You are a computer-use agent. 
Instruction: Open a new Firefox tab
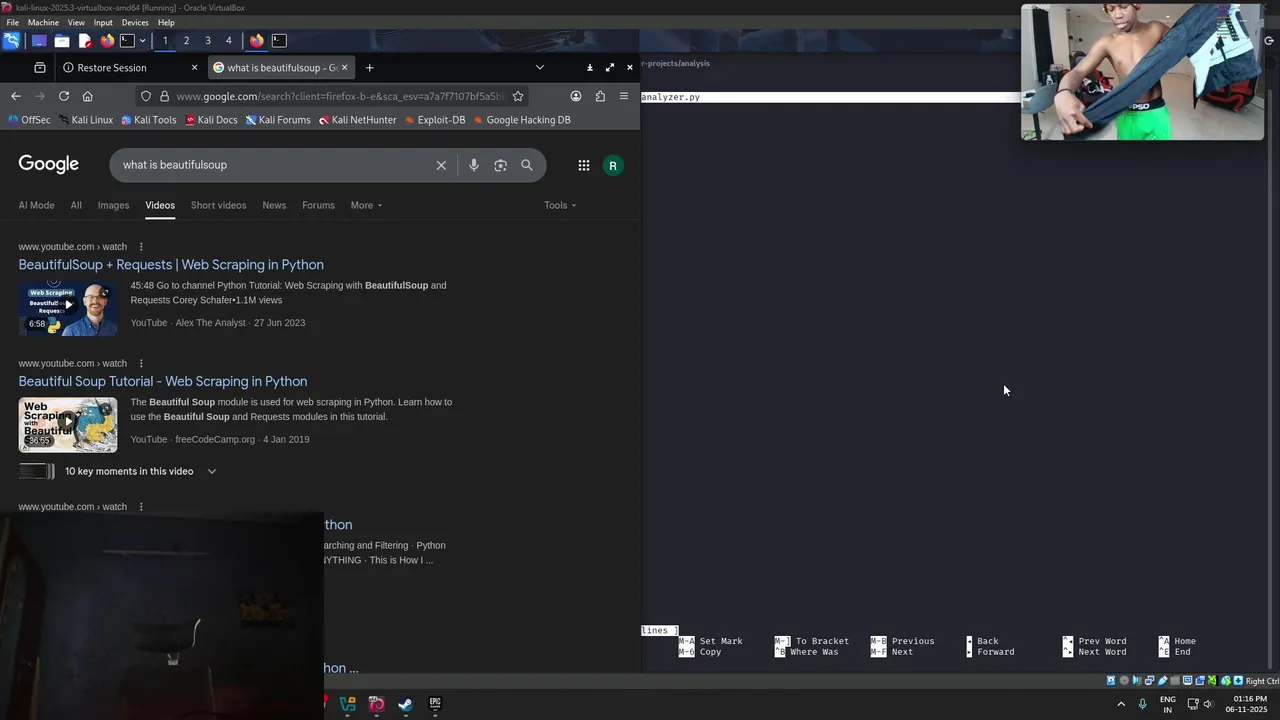point(369,68)
